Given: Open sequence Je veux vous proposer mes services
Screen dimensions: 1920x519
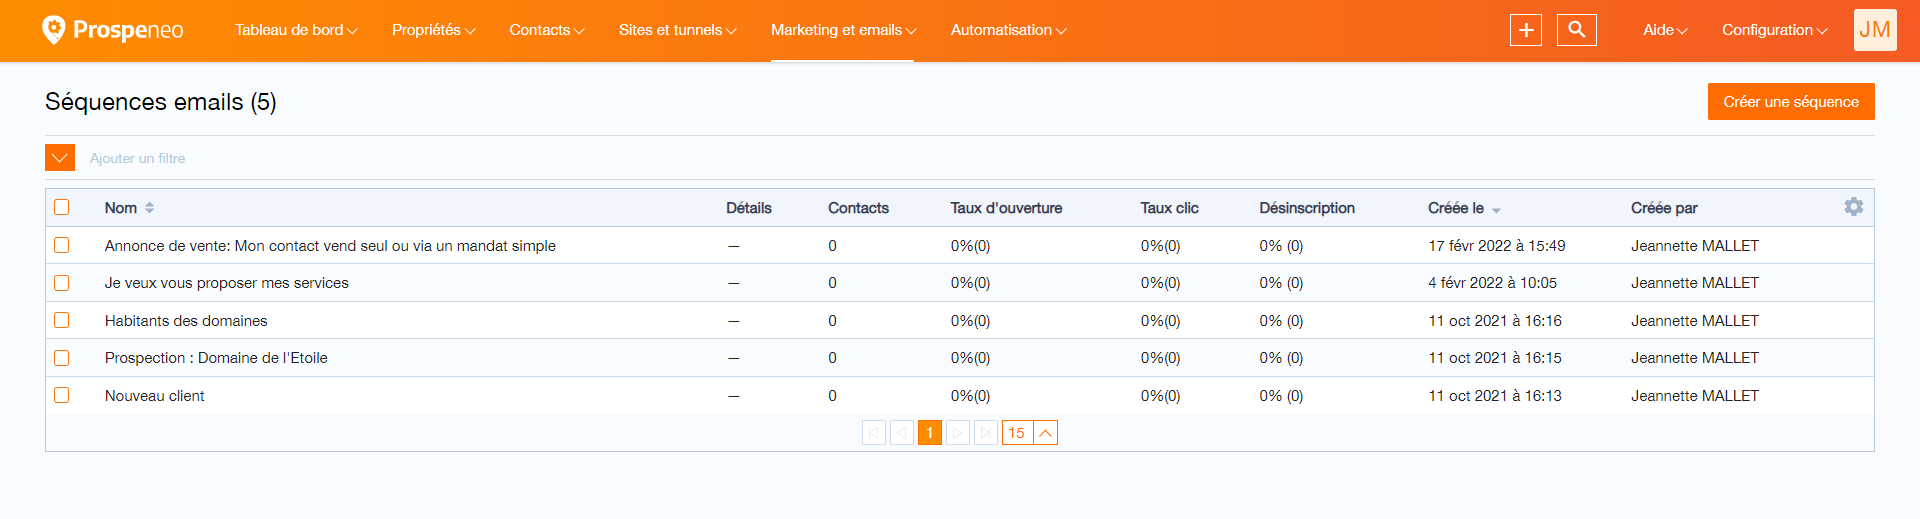Looking at the screenshot, I should pos(227,283).
